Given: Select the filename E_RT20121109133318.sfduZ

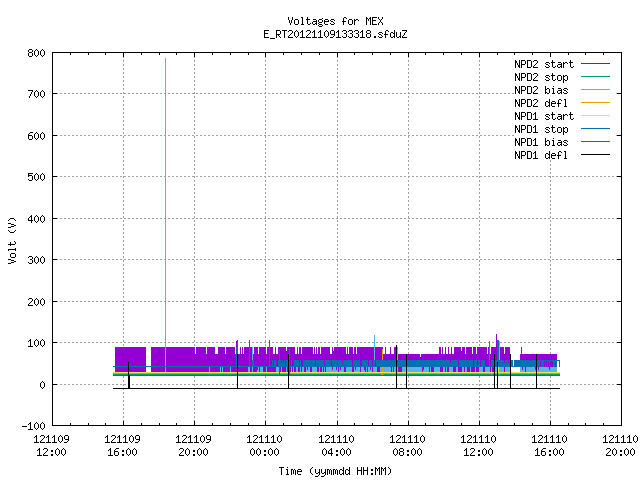Looking at the screenshot, I should point(335,34).
